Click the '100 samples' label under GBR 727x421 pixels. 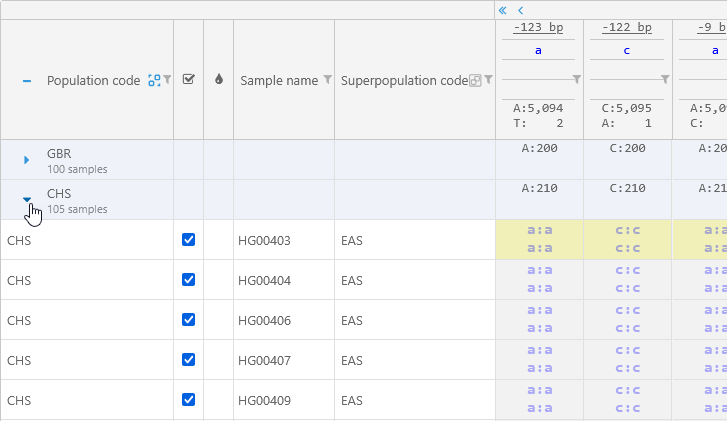(x=77, y=169)
